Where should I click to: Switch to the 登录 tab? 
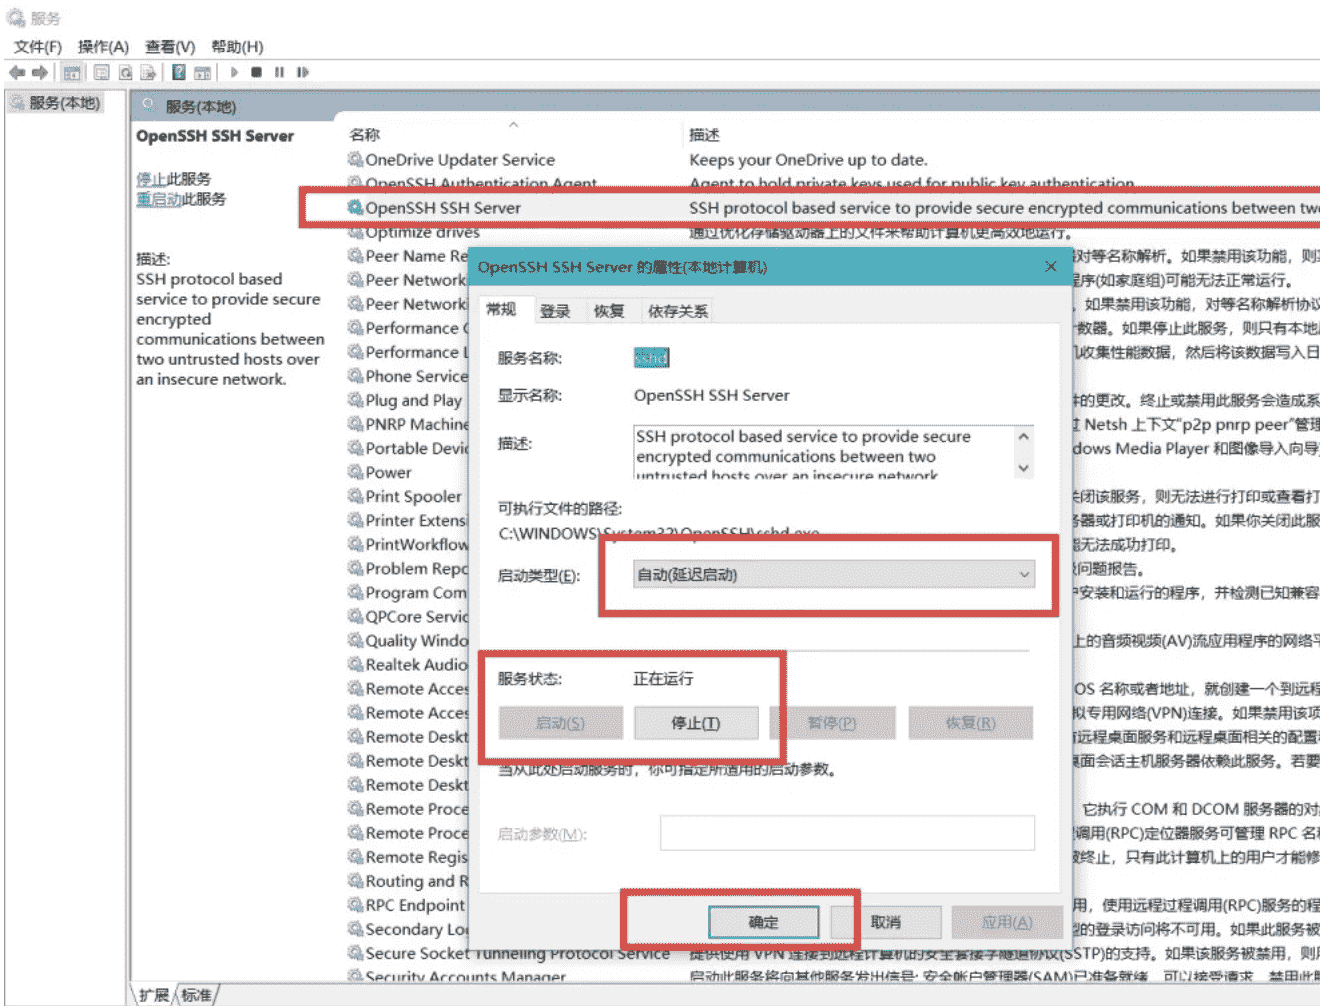coord(555,311)
